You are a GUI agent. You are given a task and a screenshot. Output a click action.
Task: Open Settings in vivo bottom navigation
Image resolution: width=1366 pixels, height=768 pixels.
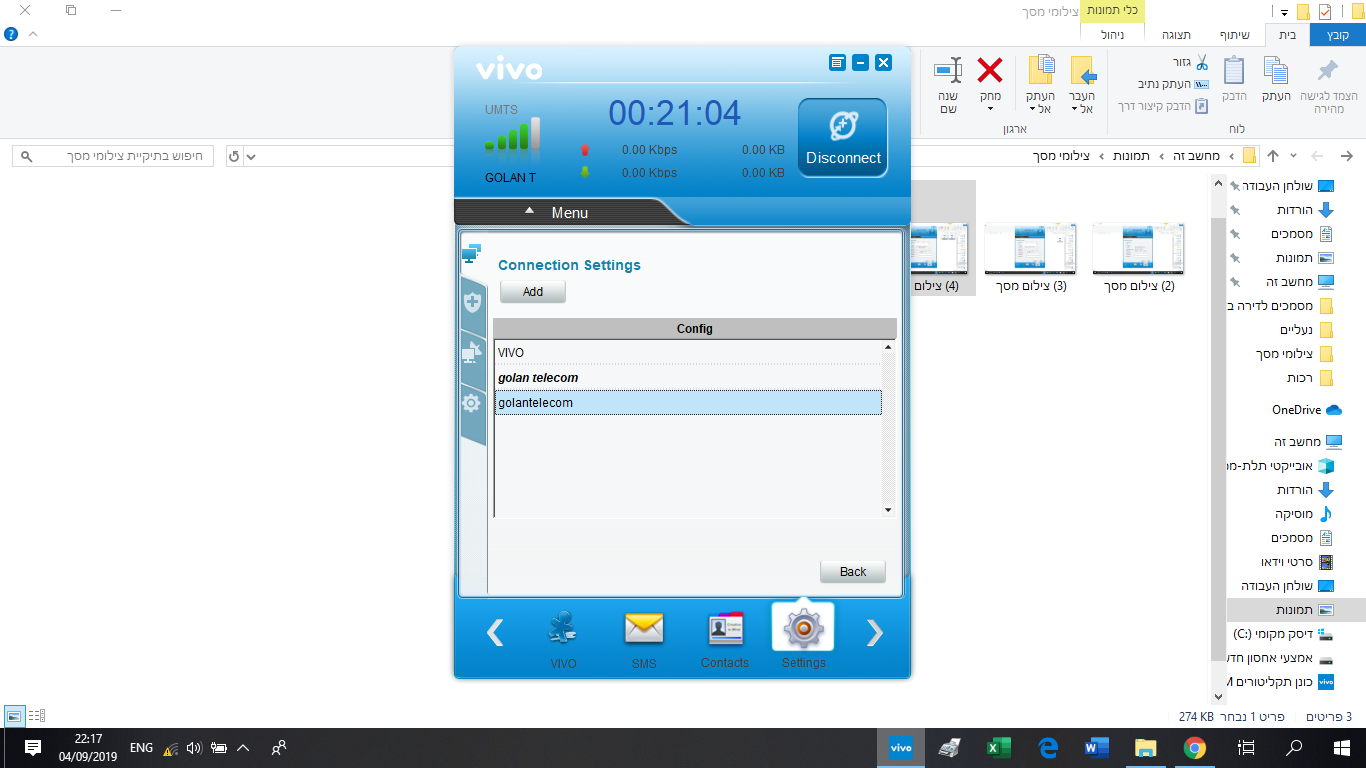pyautogui.click(x=803, y=637)
